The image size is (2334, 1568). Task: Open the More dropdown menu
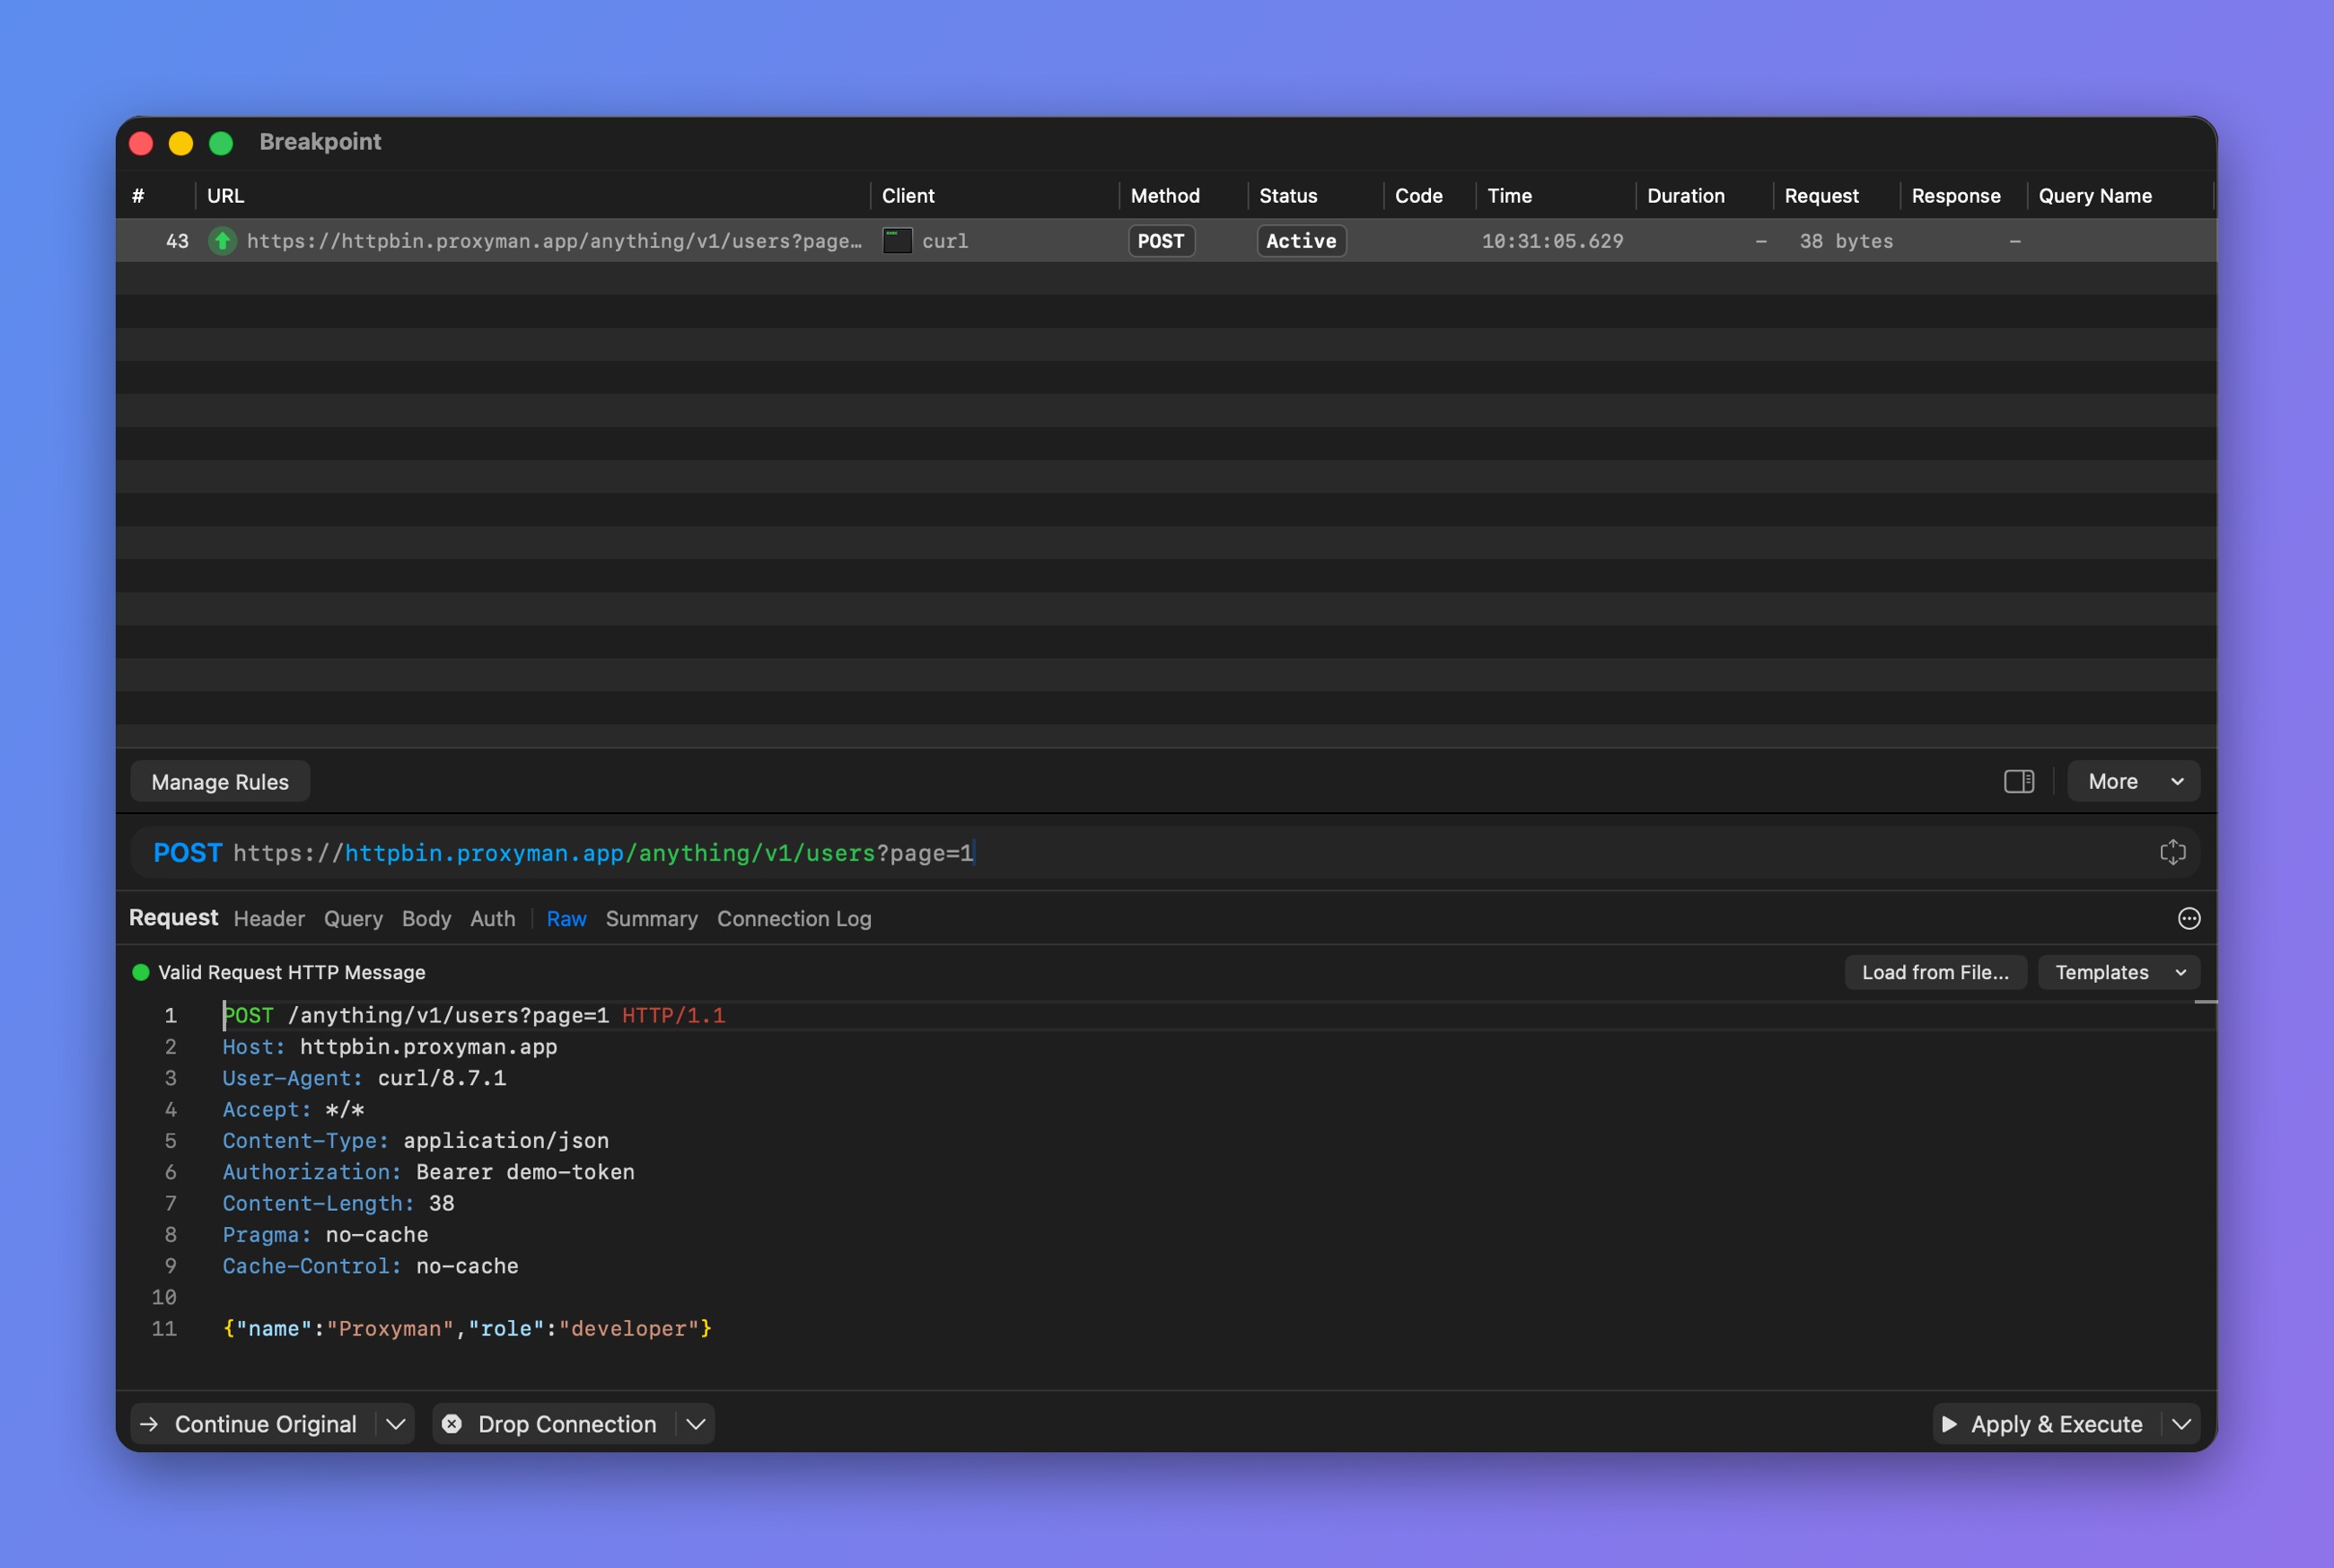(x=2133, y=782)
